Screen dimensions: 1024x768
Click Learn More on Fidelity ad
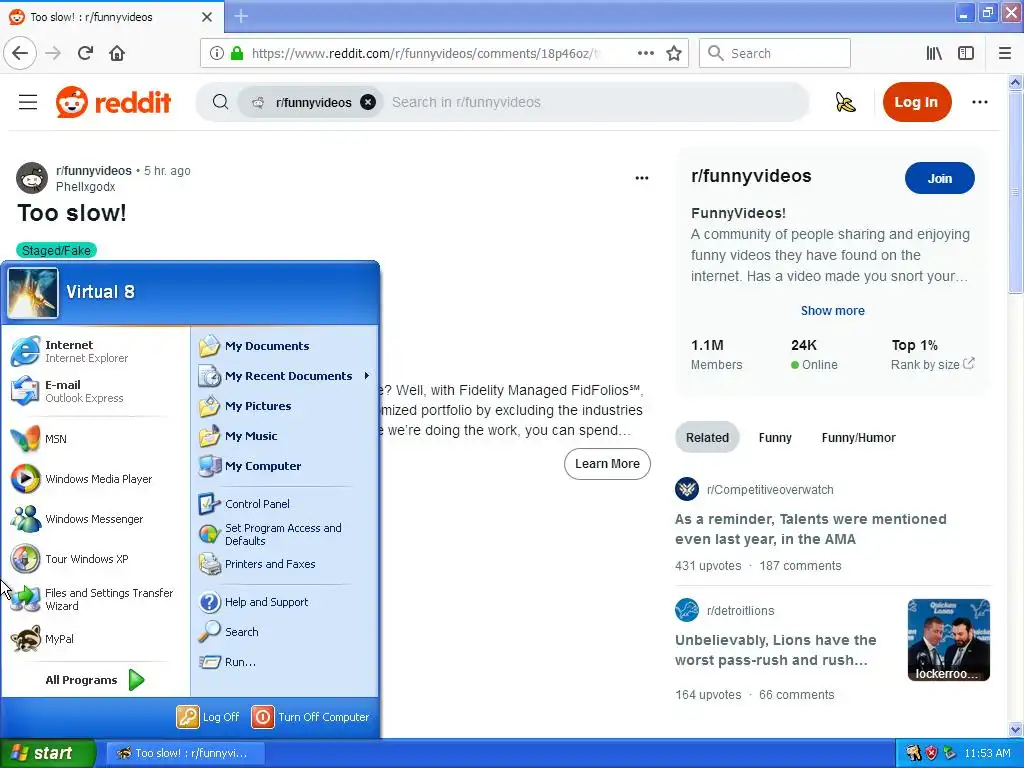607,464
